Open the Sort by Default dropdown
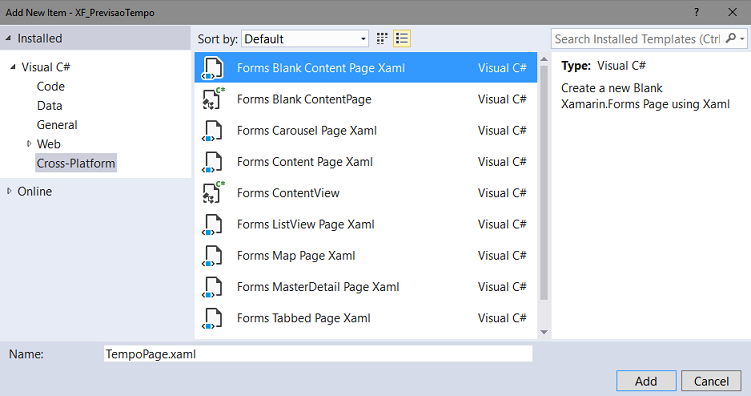 pos(305,39)
